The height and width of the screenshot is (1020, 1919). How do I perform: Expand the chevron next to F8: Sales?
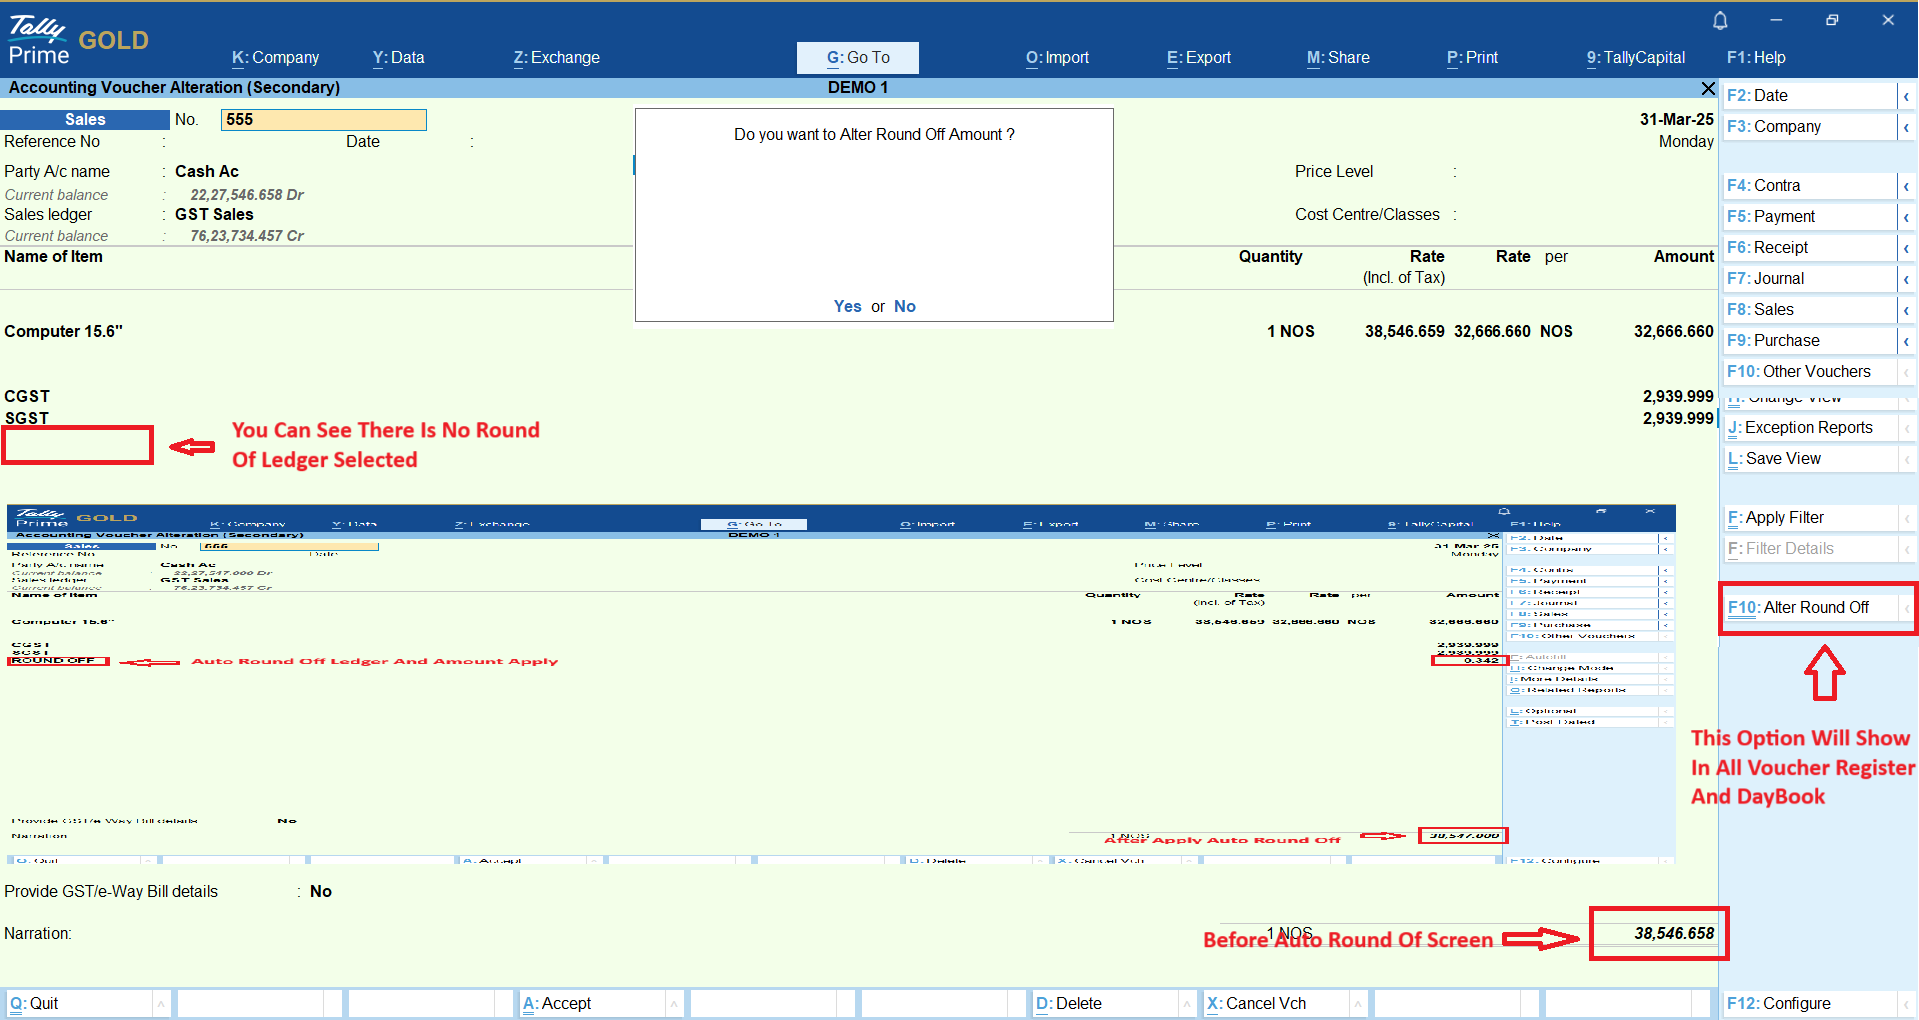[x=1906, y=310]
